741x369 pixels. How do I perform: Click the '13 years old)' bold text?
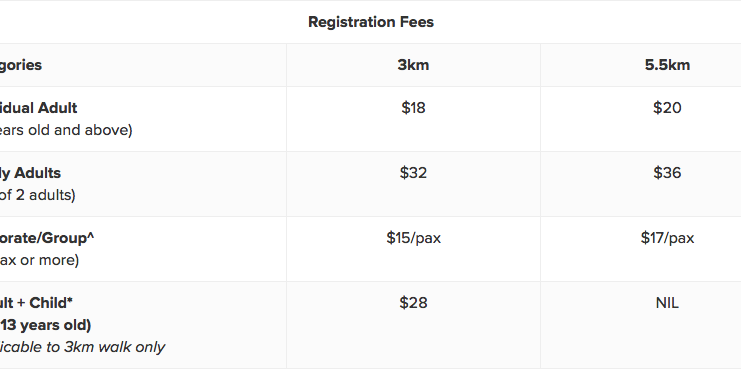(45, 325)
